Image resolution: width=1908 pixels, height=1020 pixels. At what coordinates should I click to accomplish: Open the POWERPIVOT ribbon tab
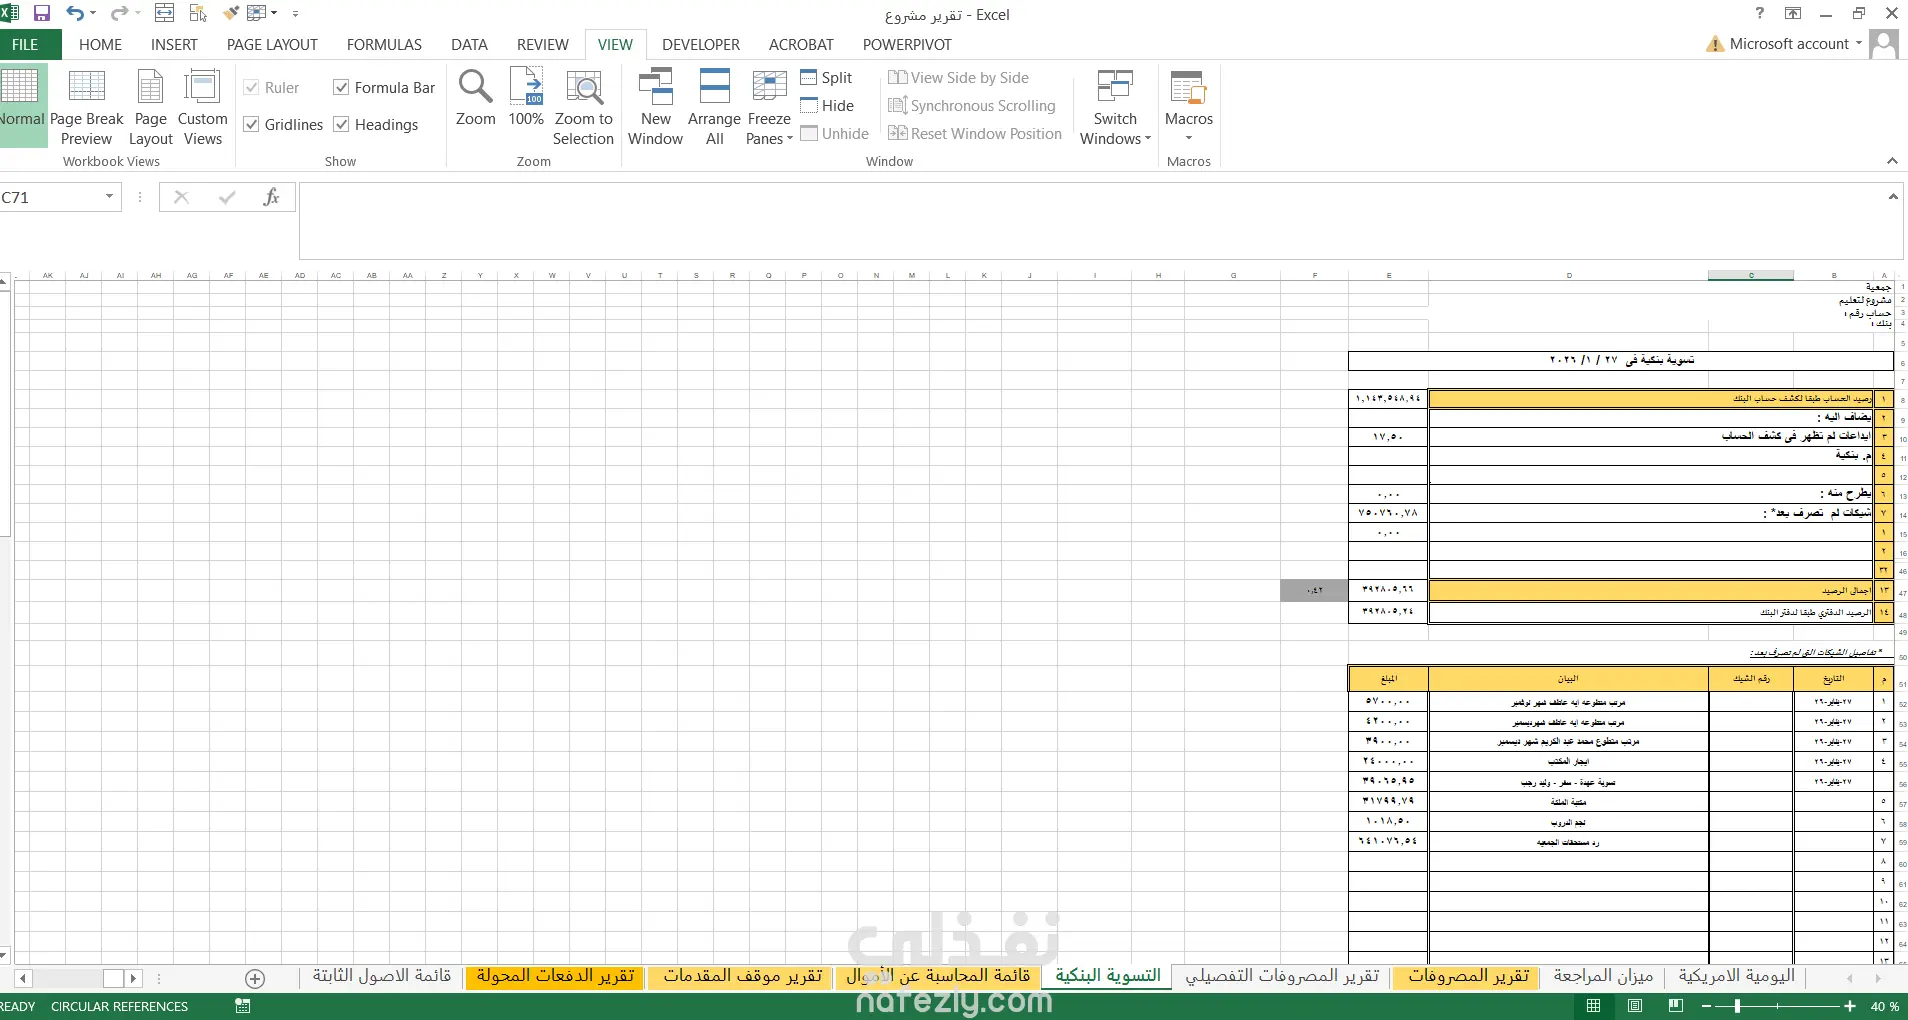(x=907, y=44)
